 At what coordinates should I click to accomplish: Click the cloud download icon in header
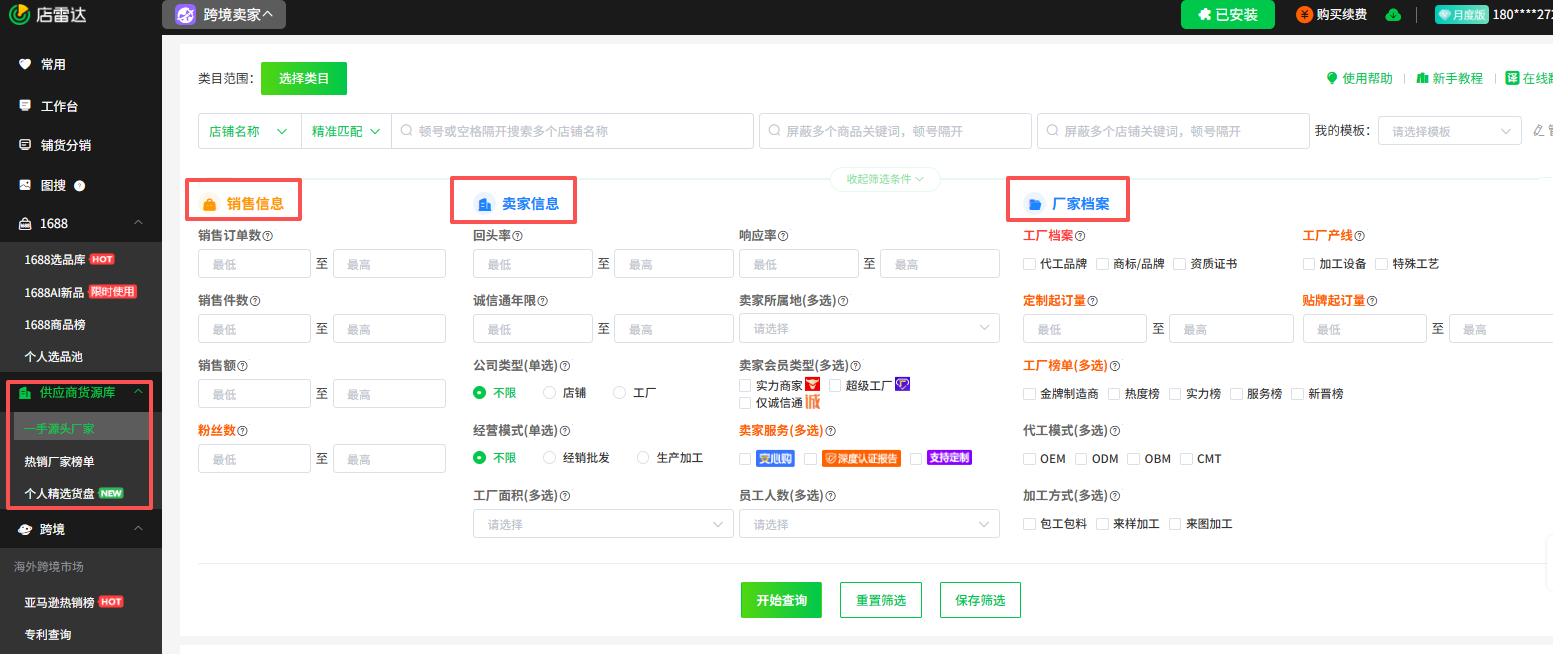click(1393, 15)
